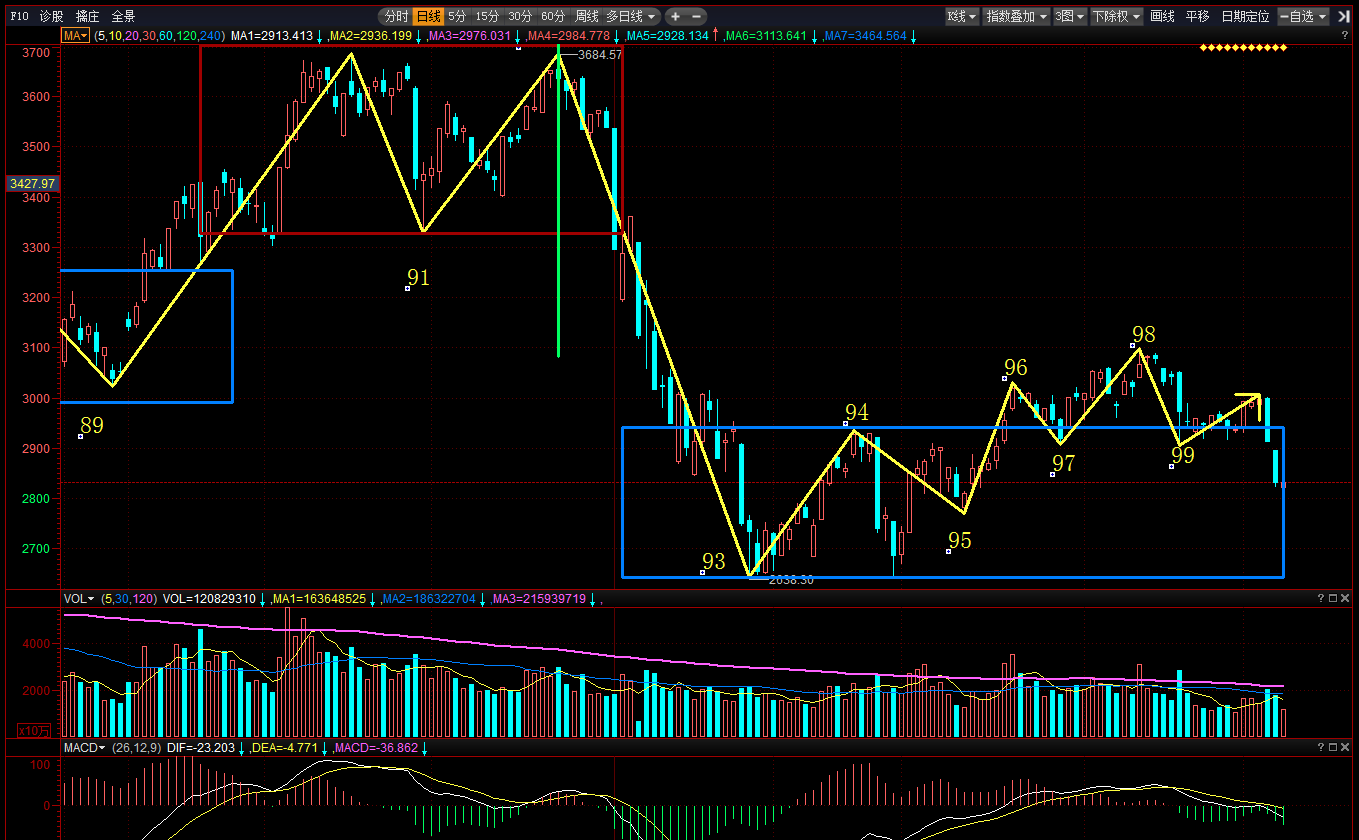Edit MACD parameters (26,12,9)
The width and height of the screenshot is (1359, 840).
click(136, 748)
